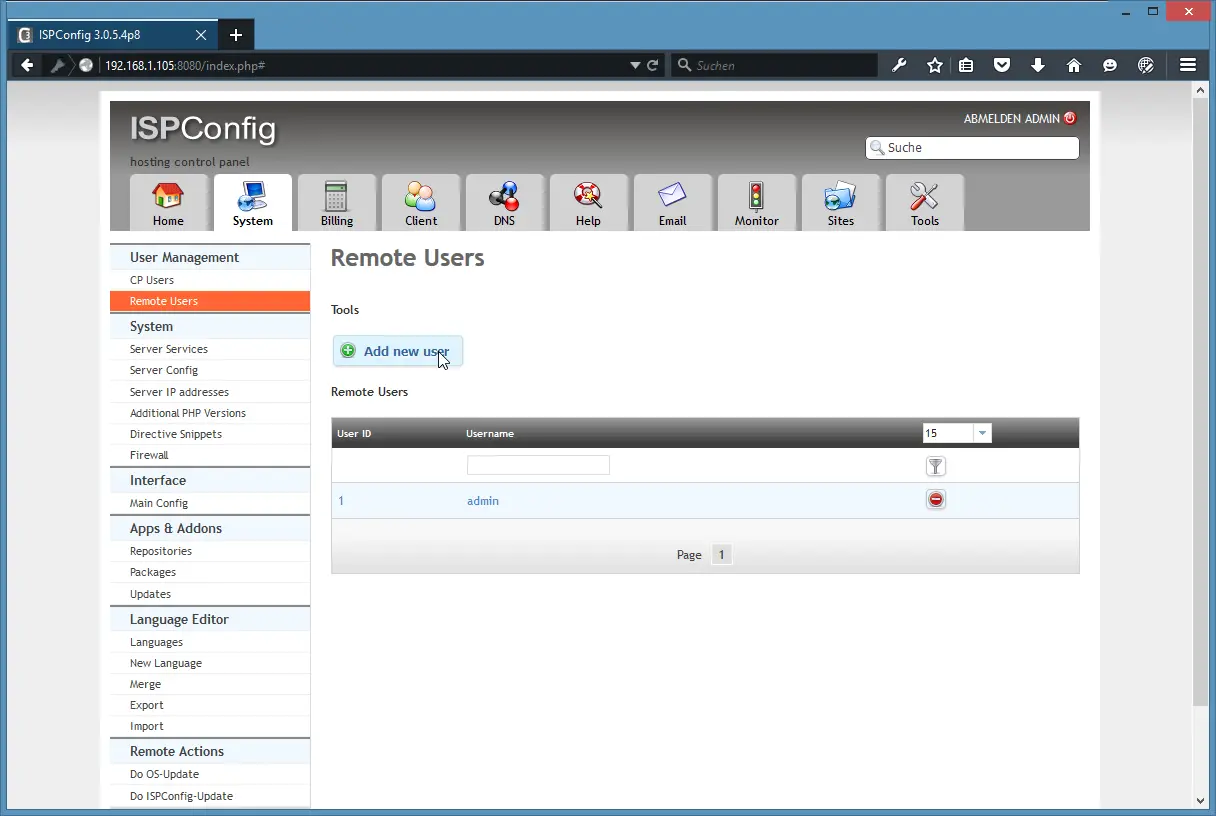The image size is (1216, 816).
Task: Open the Client module
Action: tap(420, 203)
